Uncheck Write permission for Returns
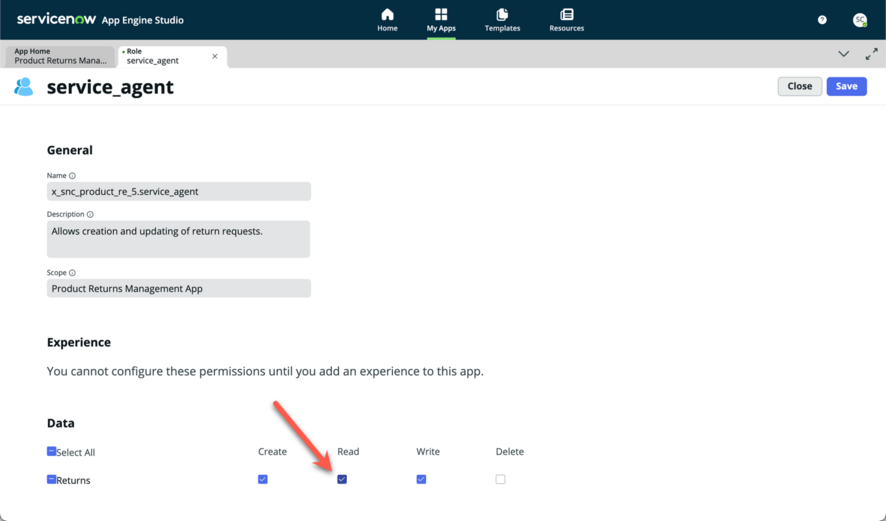This screenshot has width=886, height=521. pos(421,479)
